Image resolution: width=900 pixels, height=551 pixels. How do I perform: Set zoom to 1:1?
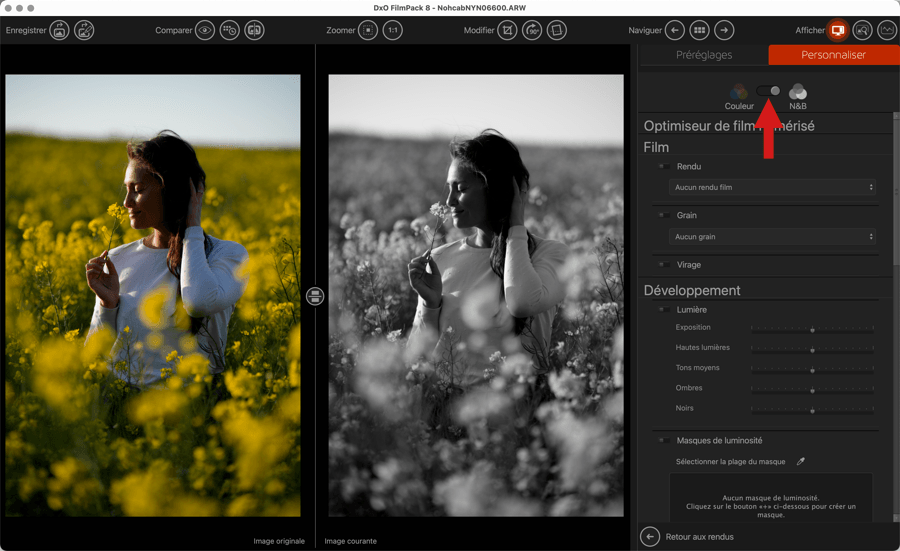tap(393, 31)
